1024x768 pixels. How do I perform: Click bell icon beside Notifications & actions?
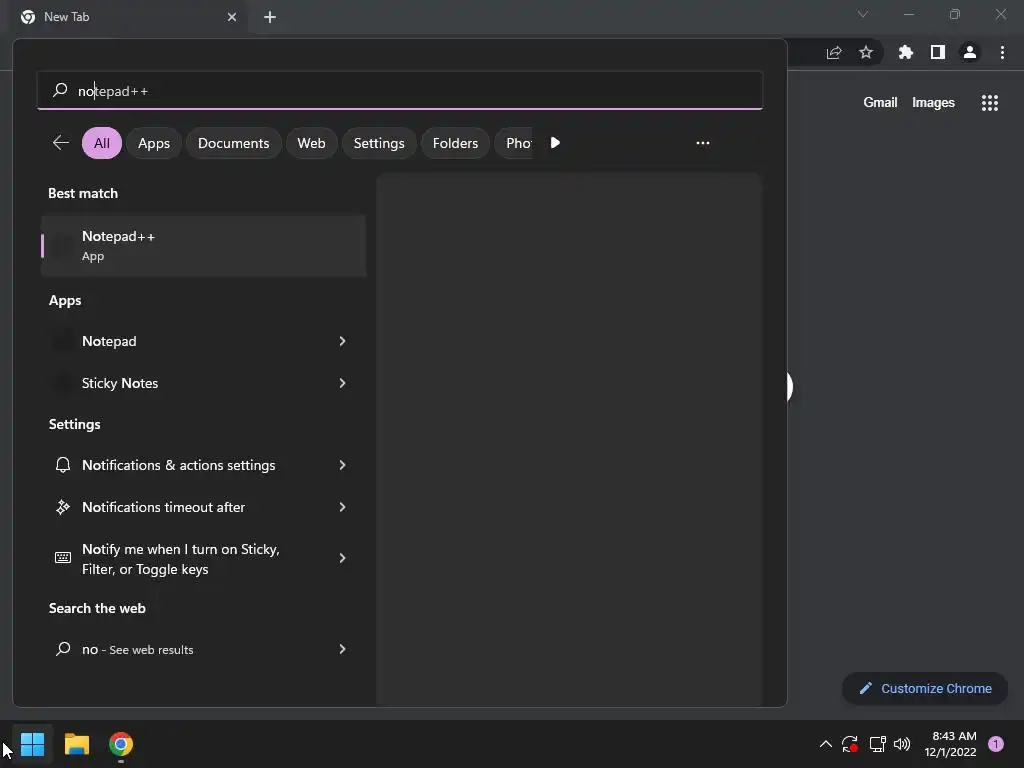coord(63,465)
